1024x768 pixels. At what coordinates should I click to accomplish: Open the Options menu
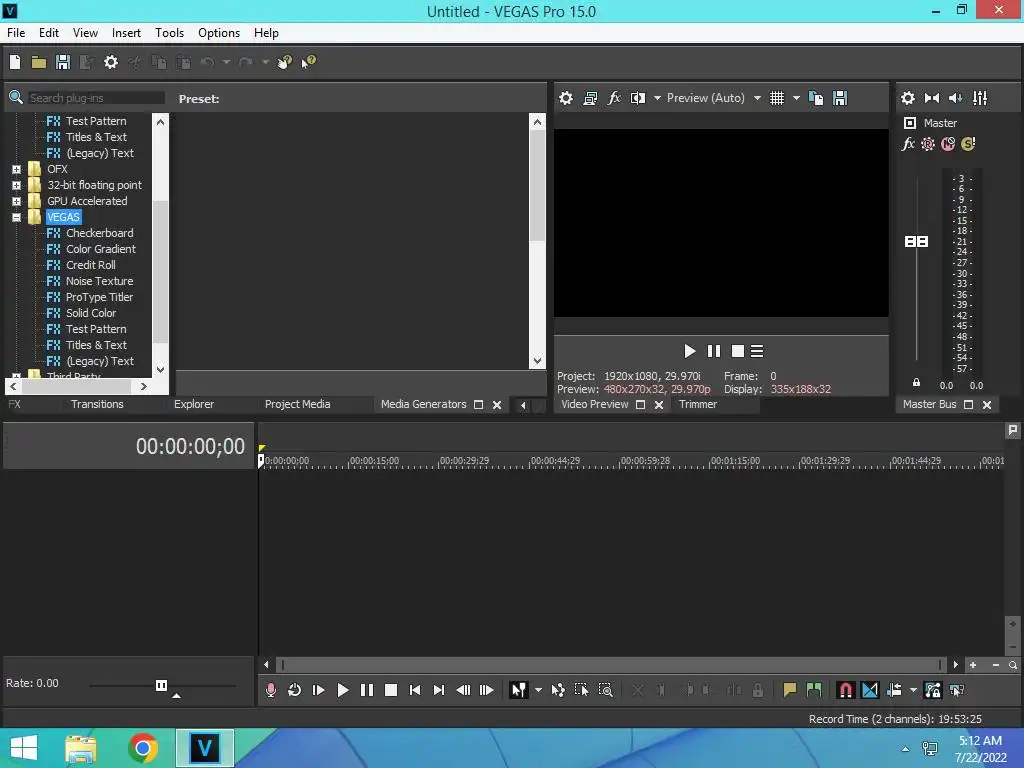(x=219, y=33)
